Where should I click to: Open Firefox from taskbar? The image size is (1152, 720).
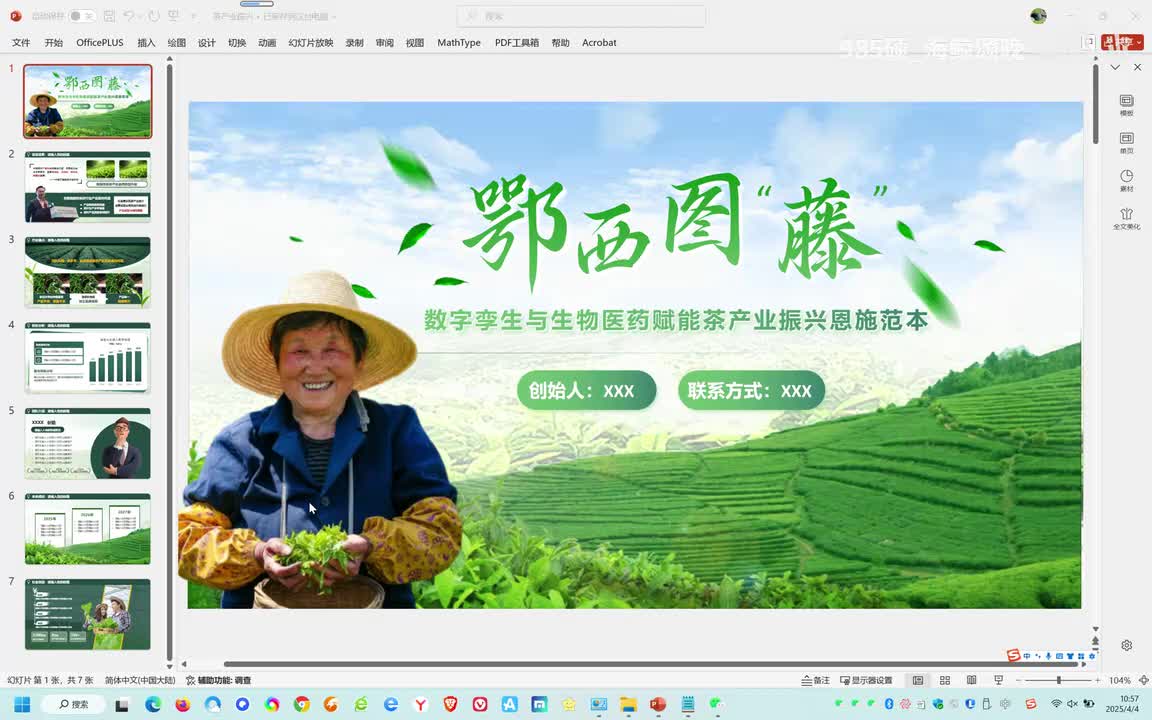click(182, 704)
